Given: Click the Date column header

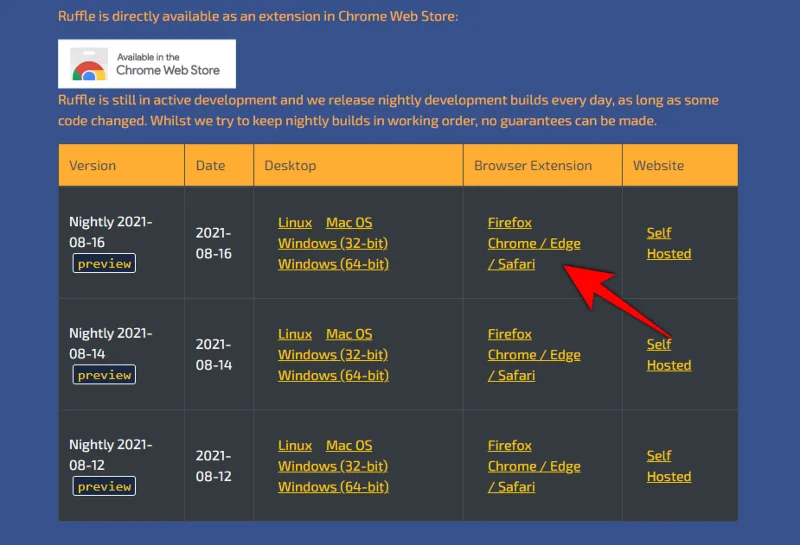Looking at the screenshot, I should (x=219, y=165).
